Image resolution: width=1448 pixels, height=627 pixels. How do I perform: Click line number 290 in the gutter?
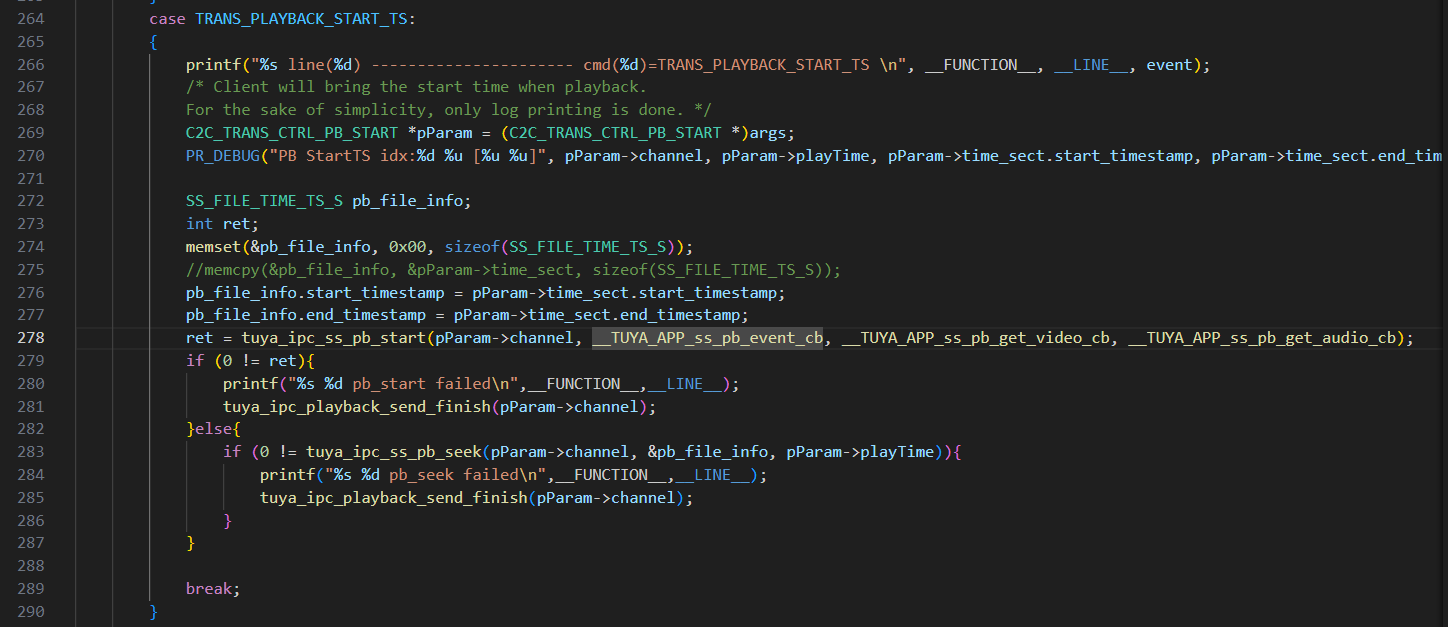point(31,611)
